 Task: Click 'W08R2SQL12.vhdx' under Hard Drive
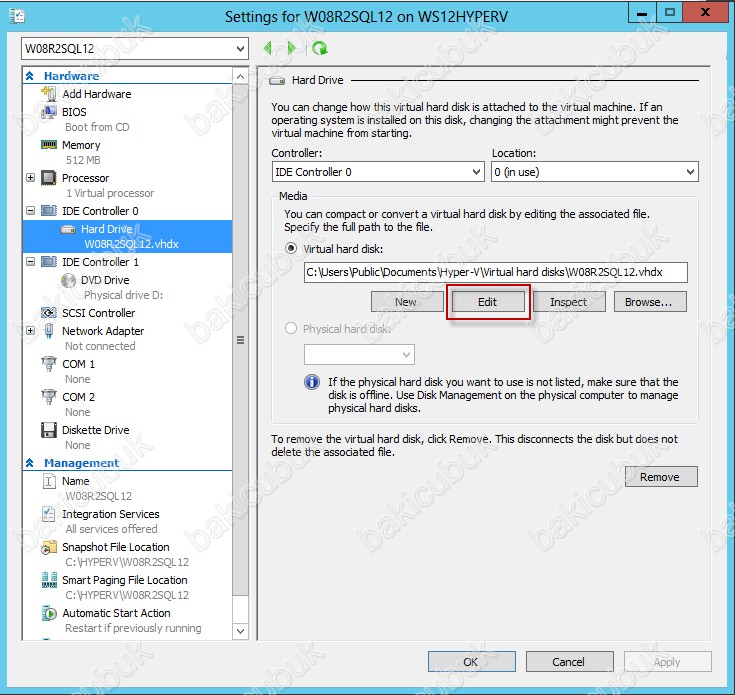coord(131,244)
